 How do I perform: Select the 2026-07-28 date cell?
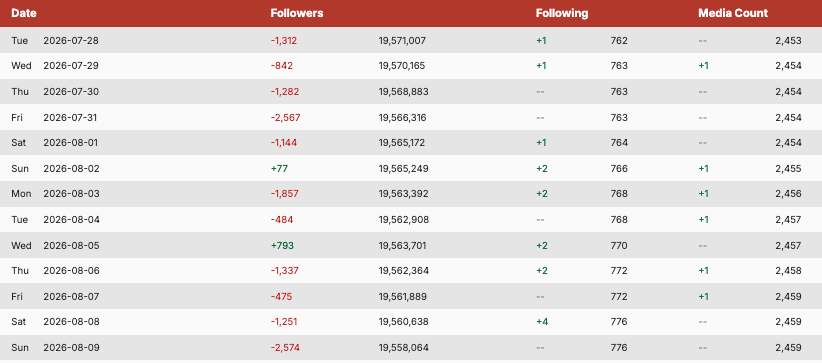(71, 40)
